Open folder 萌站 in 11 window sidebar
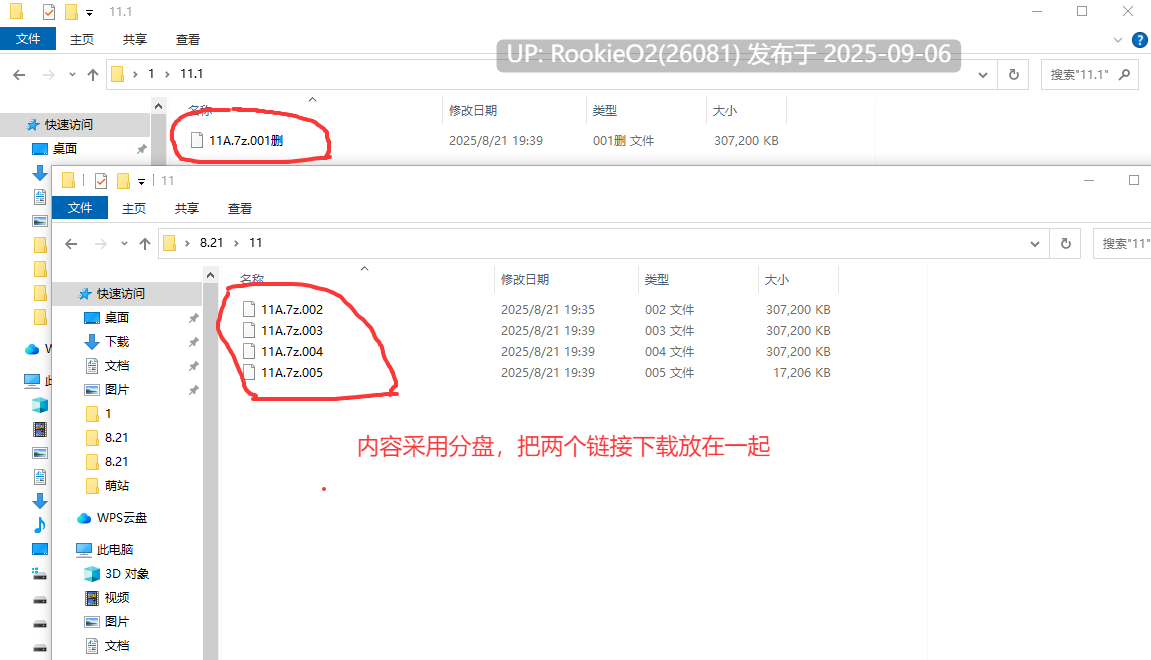1151x660 pixels. tap(117, 486)
